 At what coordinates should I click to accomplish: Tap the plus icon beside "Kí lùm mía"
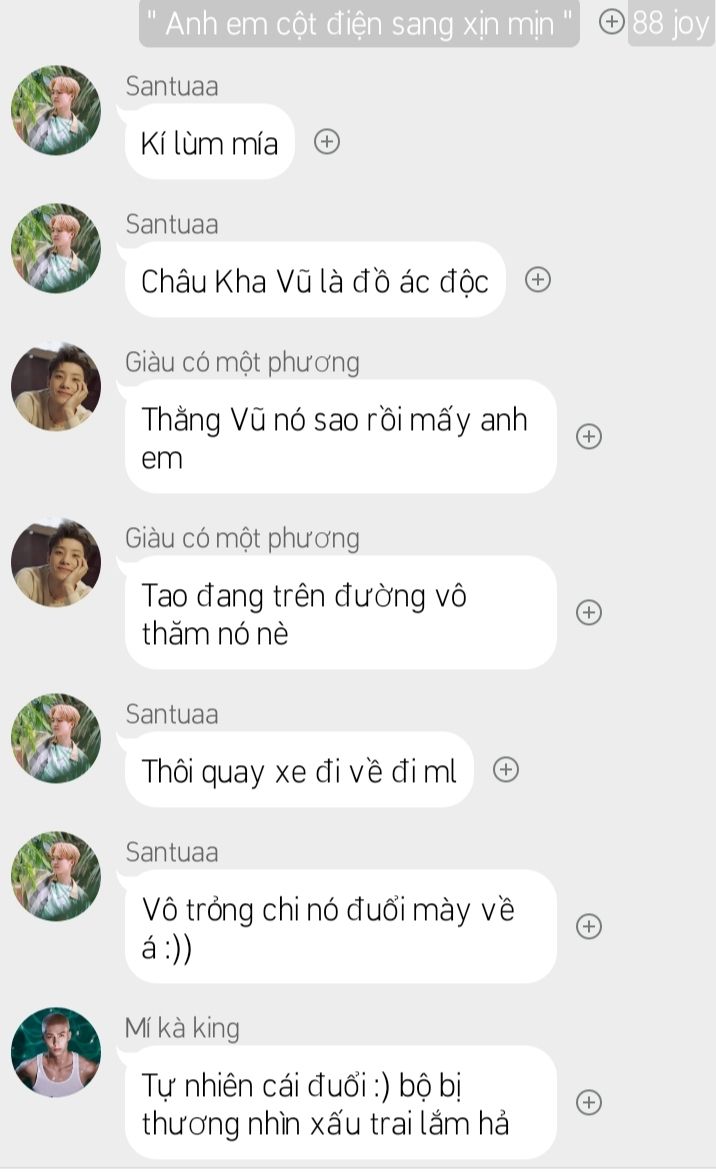[327, 141]
